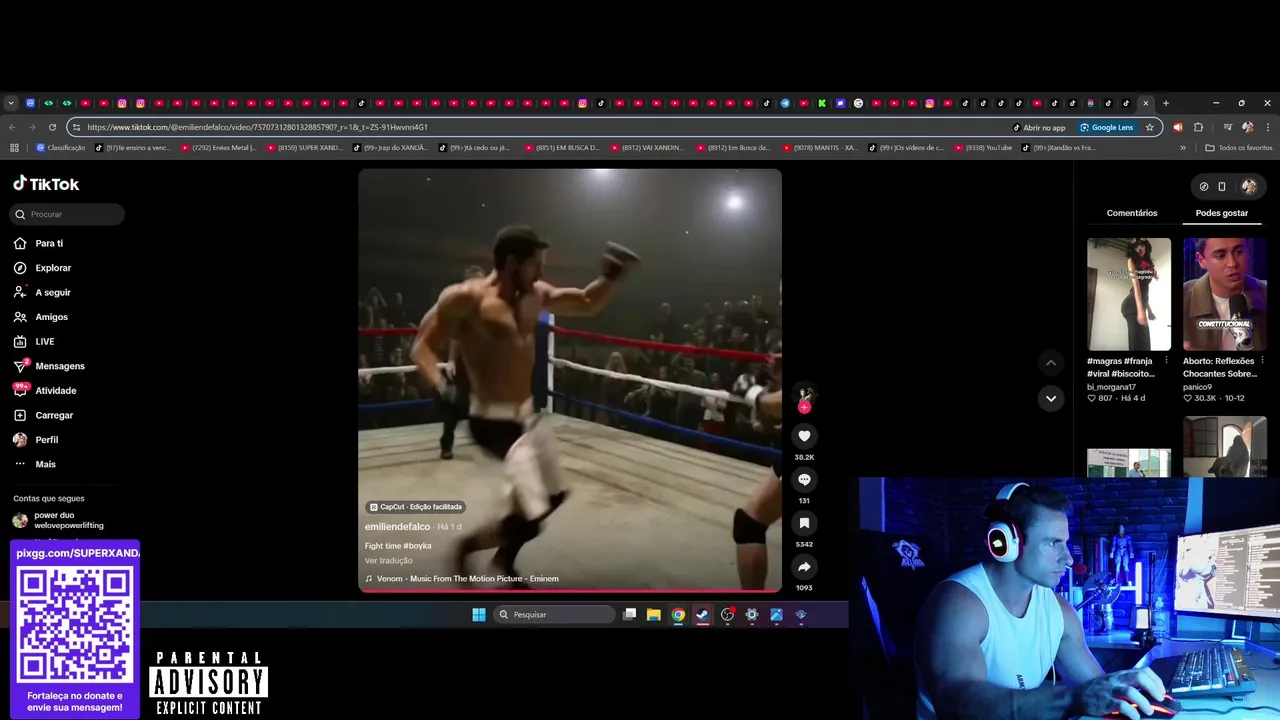Screen dimensions: 1280x720
Task: Open Steam from taskbar
Action: [703, 615]
